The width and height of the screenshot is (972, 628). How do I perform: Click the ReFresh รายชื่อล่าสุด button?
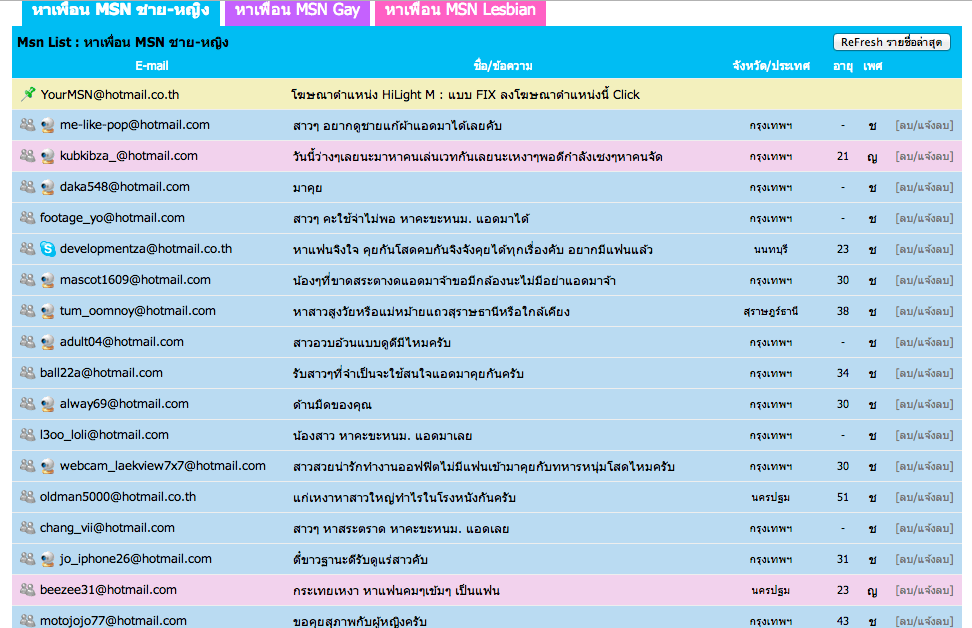891,42
